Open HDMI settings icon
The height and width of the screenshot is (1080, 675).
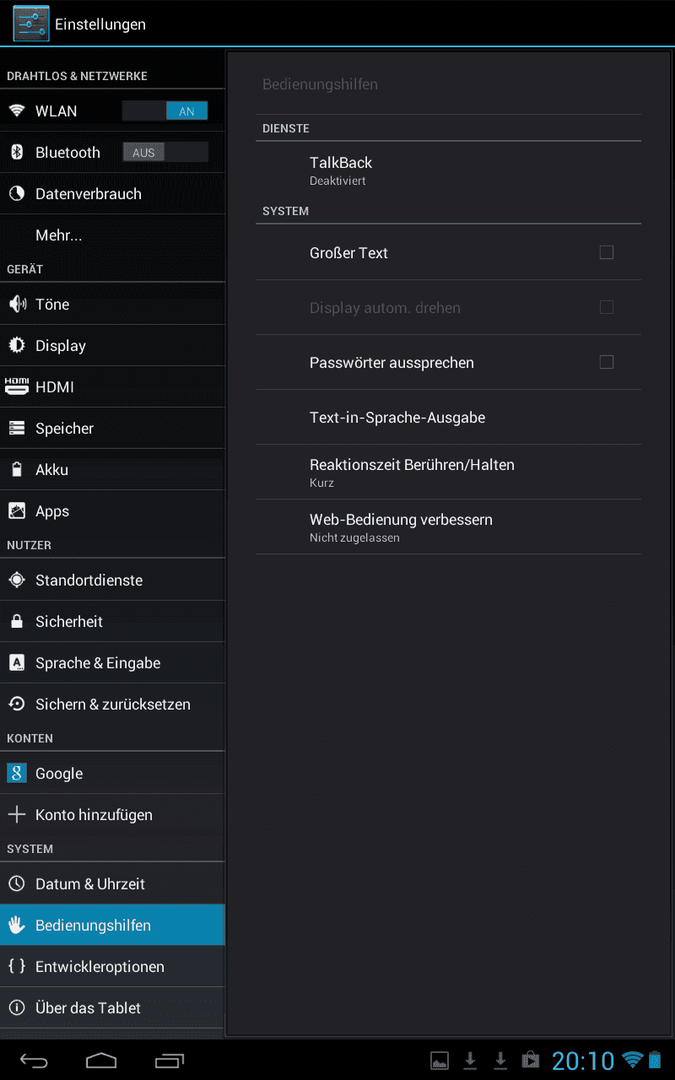tap(17, 387)
